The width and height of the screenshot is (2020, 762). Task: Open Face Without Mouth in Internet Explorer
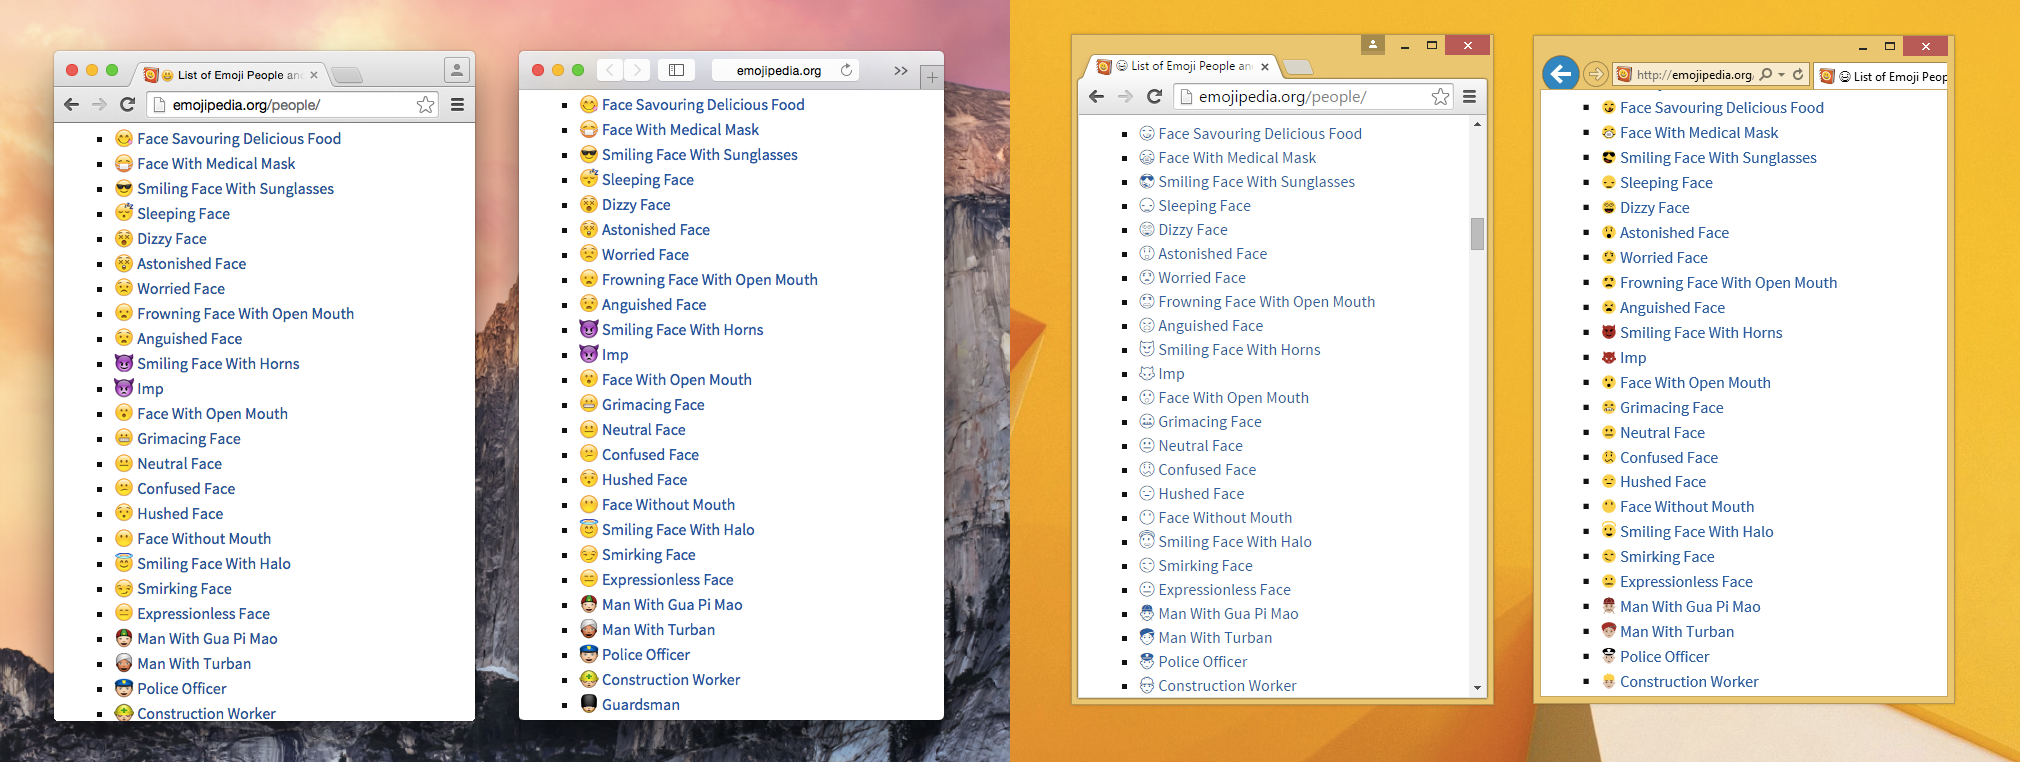(x=1687, y=507)
